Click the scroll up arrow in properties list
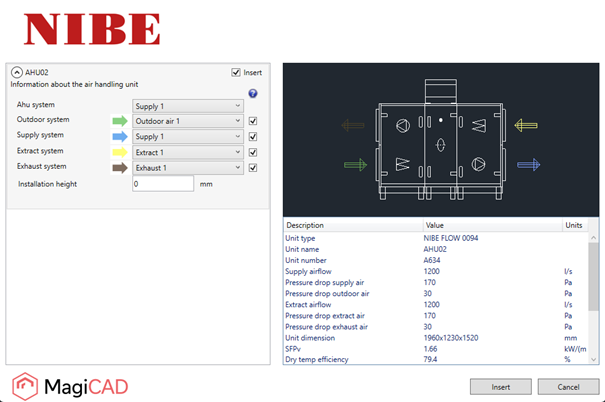The image size is (605, 402). pyautogui.click(x=593, y=238)
